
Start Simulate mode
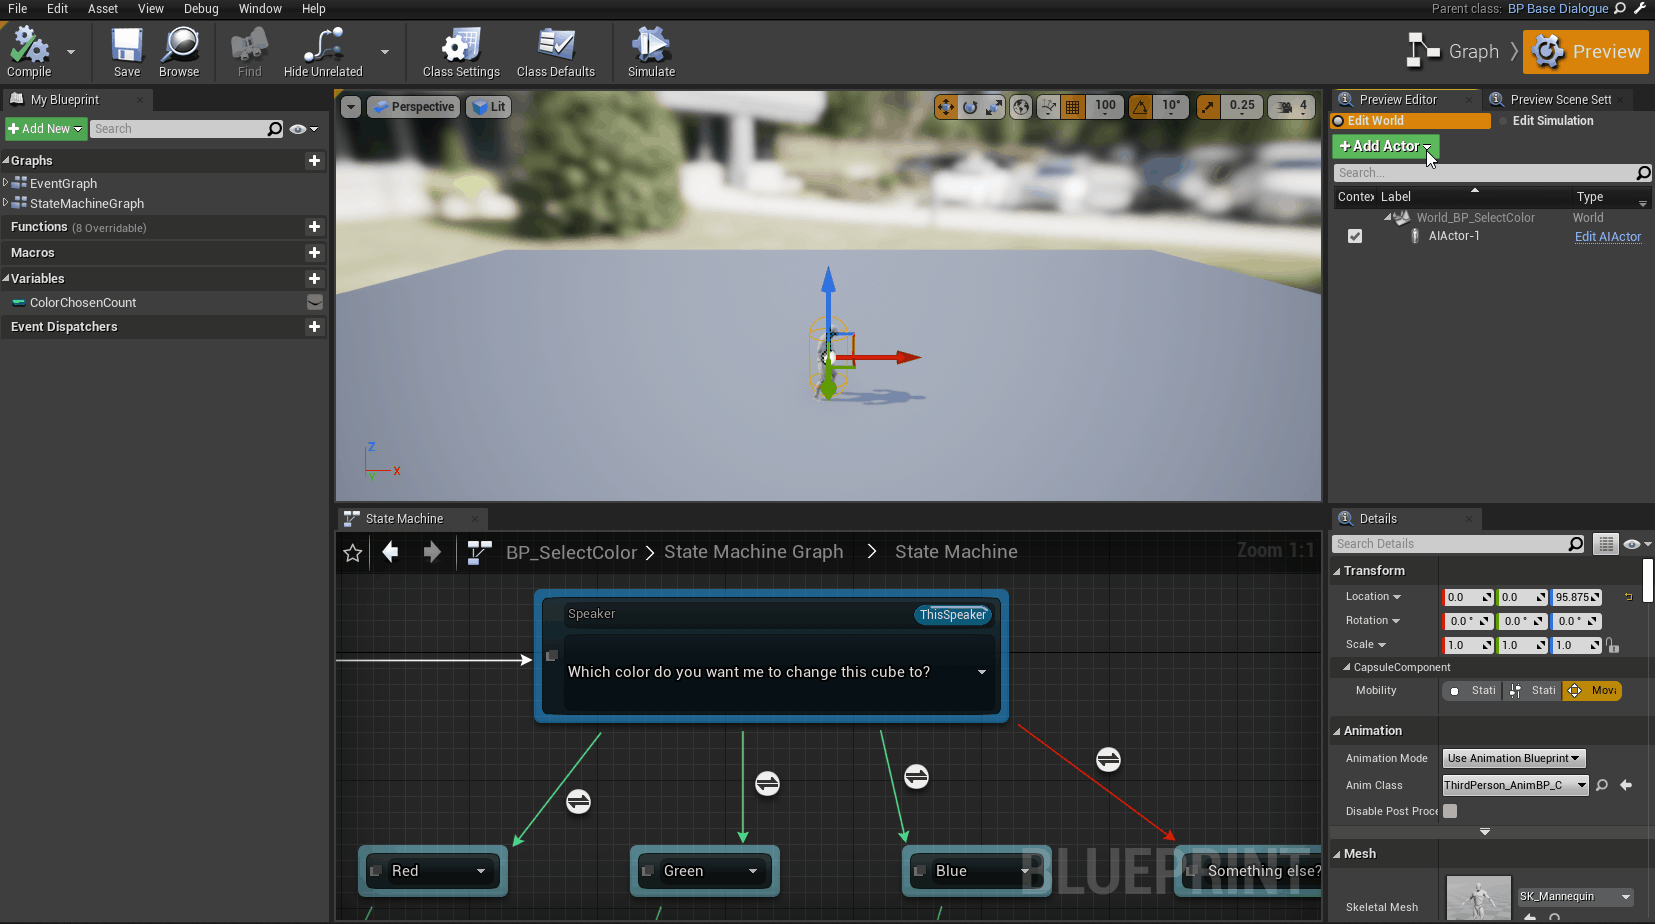[x=650, y=50]
